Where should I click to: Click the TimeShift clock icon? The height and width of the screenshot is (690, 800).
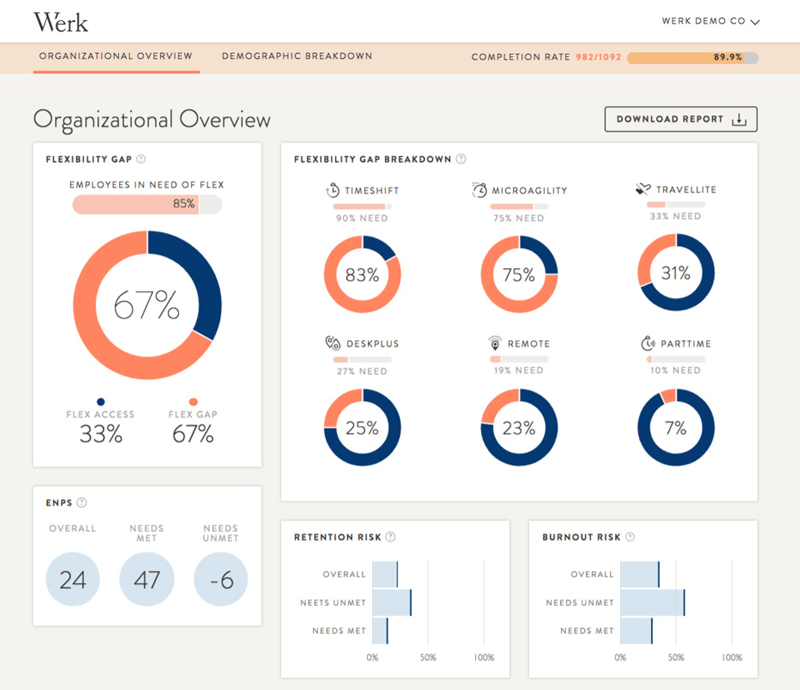333,190
